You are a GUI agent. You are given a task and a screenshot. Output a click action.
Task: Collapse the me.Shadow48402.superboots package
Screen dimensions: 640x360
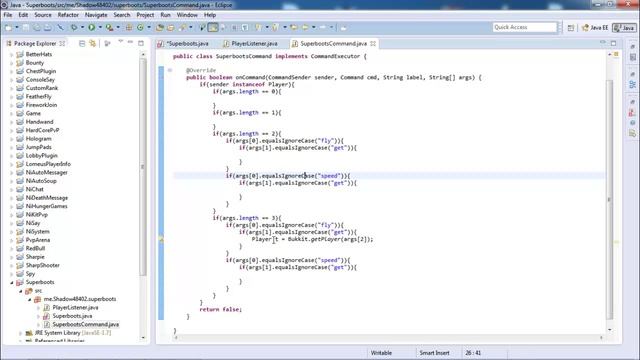[x=29, y=299]
